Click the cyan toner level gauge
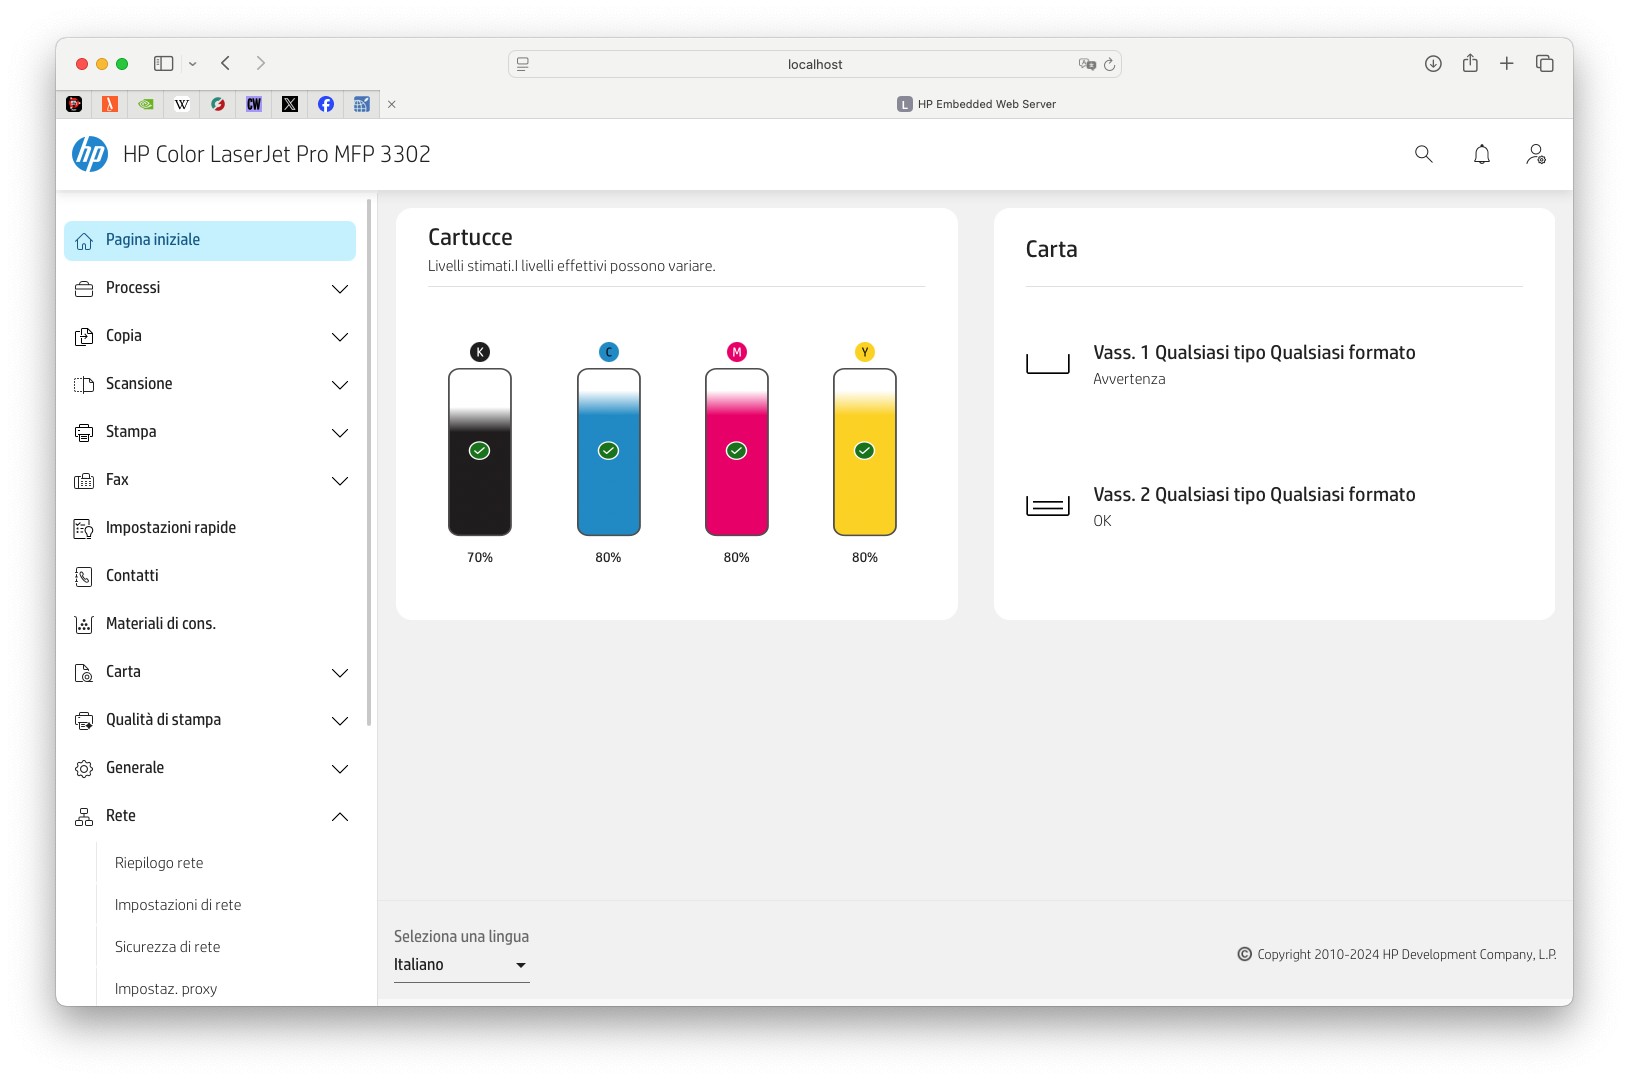 [x=609, y=452]
